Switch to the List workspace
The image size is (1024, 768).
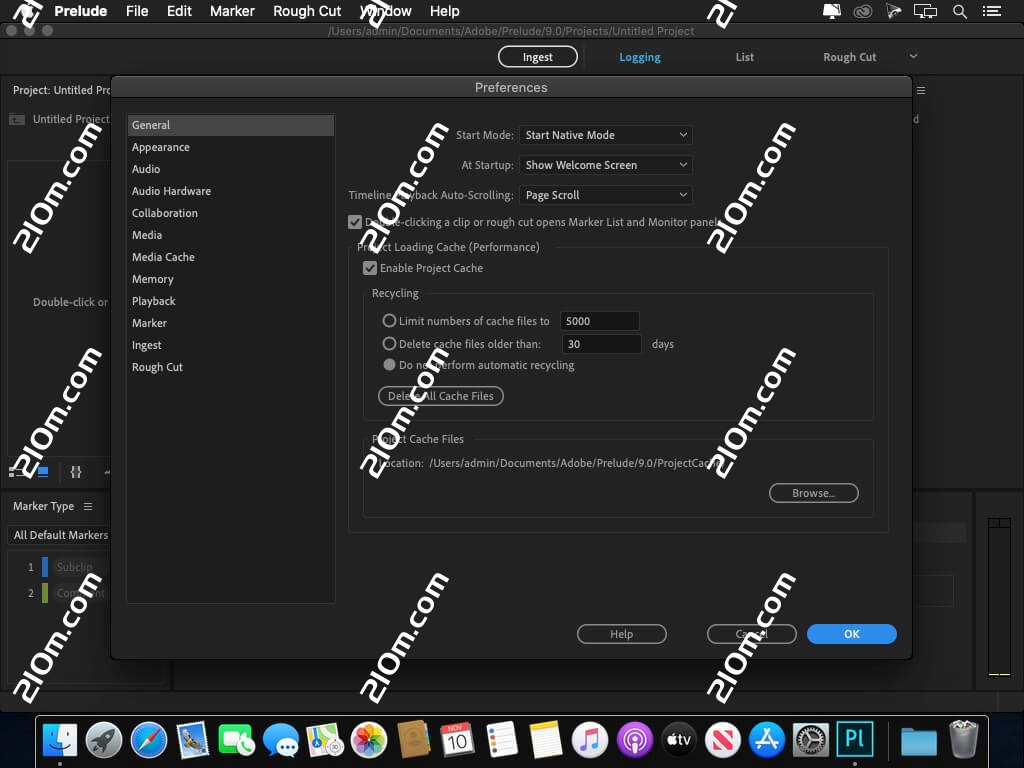[x=744, y=57]
